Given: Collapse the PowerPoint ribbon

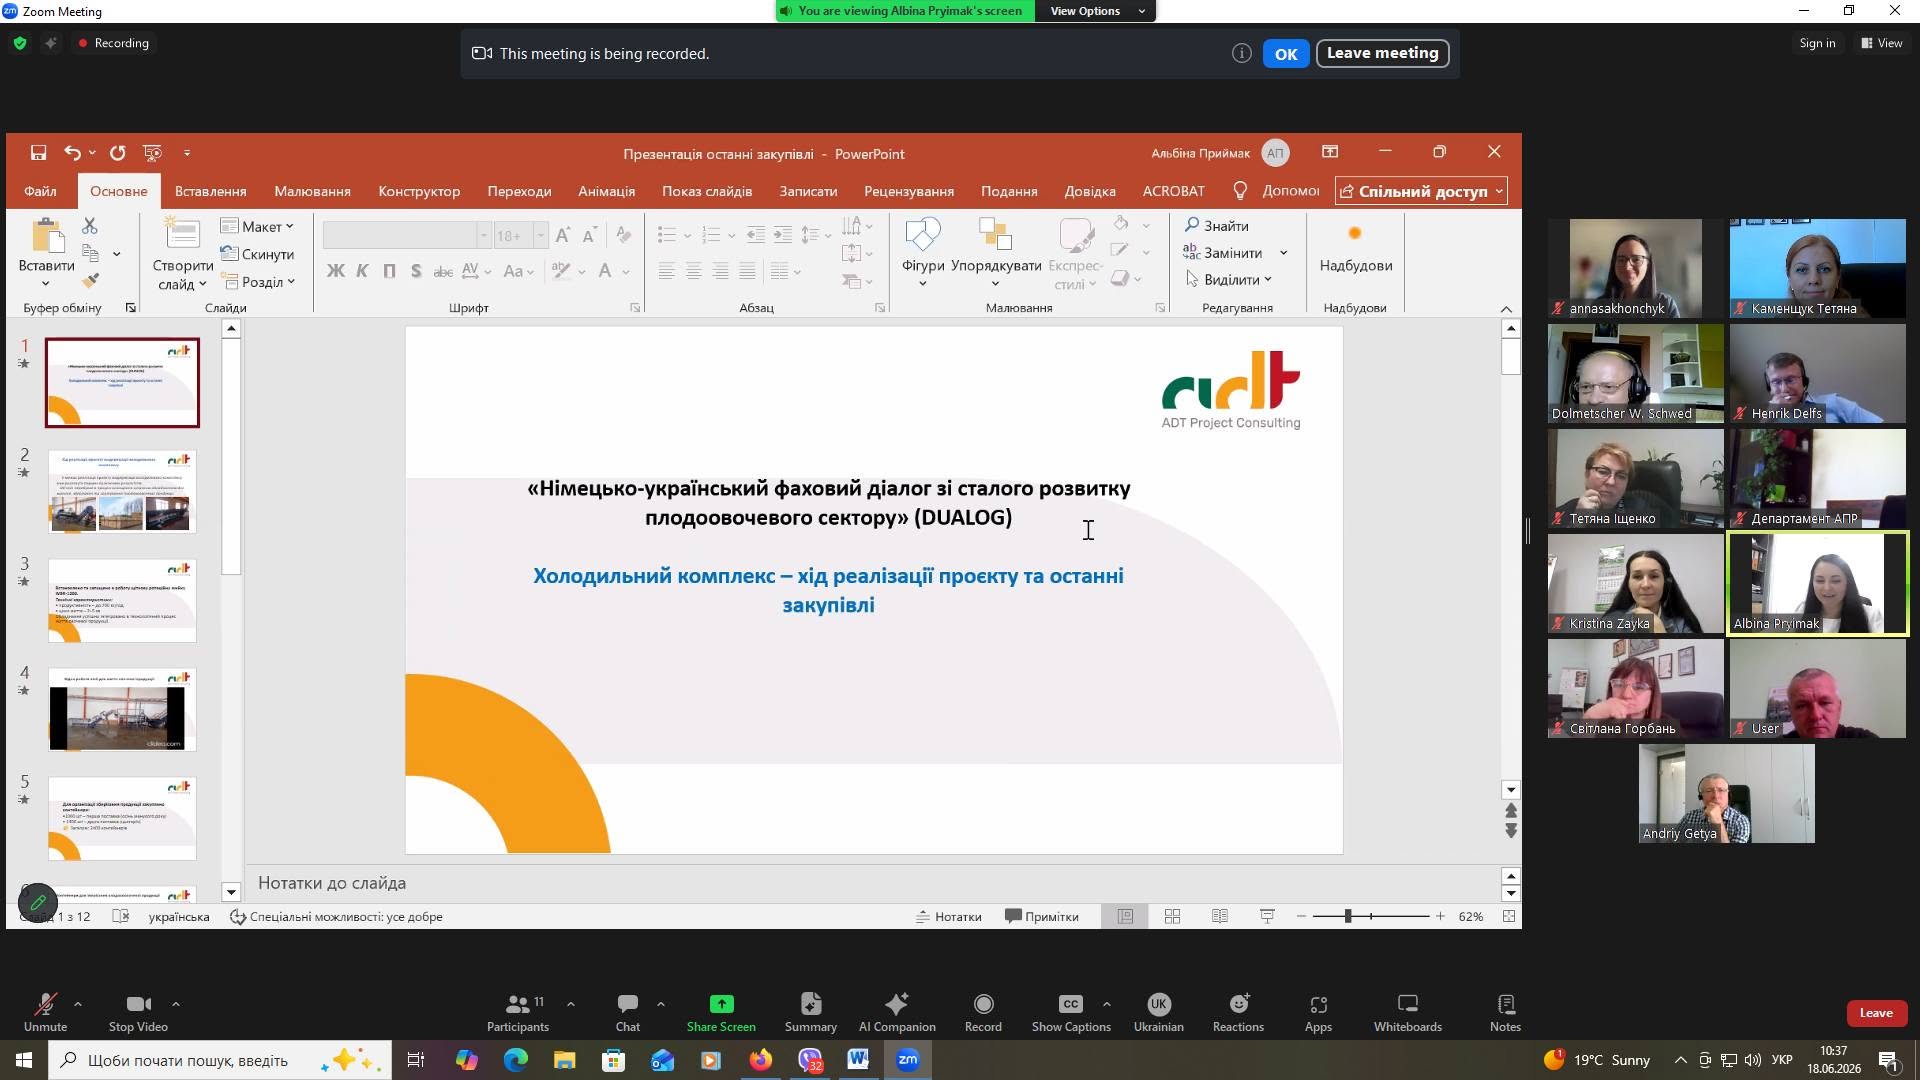Looking at the screenshot, I should [x=1506, y=309].
